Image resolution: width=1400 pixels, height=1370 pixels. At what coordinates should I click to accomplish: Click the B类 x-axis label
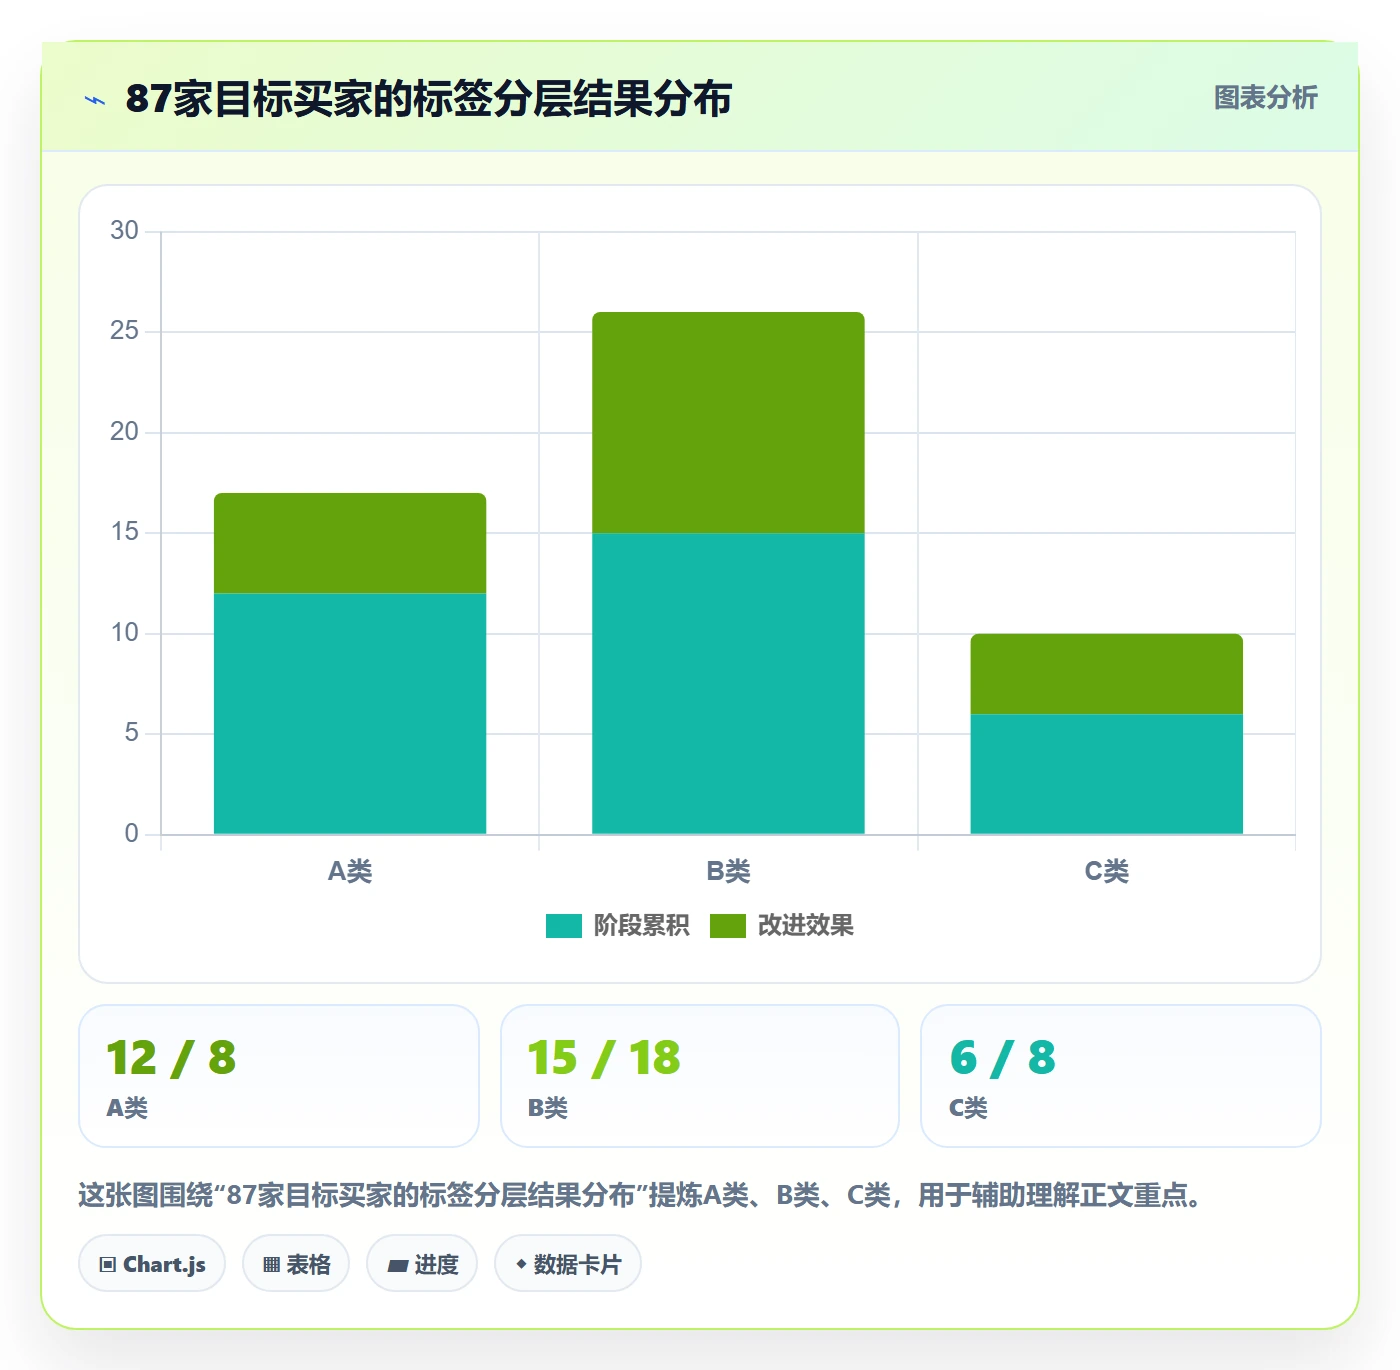pos(728,871)
